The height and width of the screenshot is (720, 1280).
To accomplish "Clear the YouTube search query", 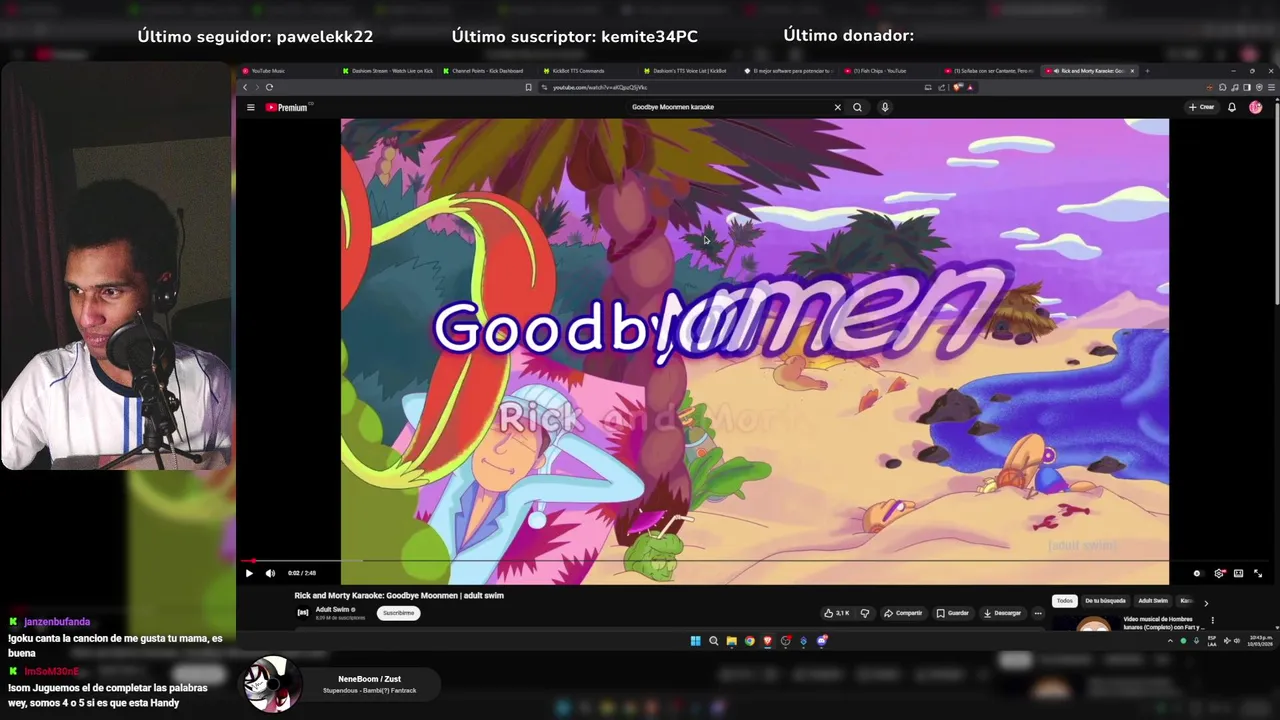I will [838, 107].
